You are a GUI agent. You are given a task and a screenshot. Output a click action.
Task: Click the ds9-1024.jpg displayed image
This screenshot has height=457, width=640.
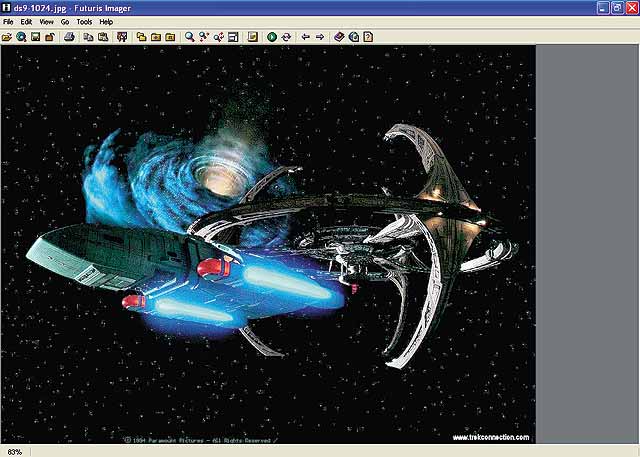point(268,244)
